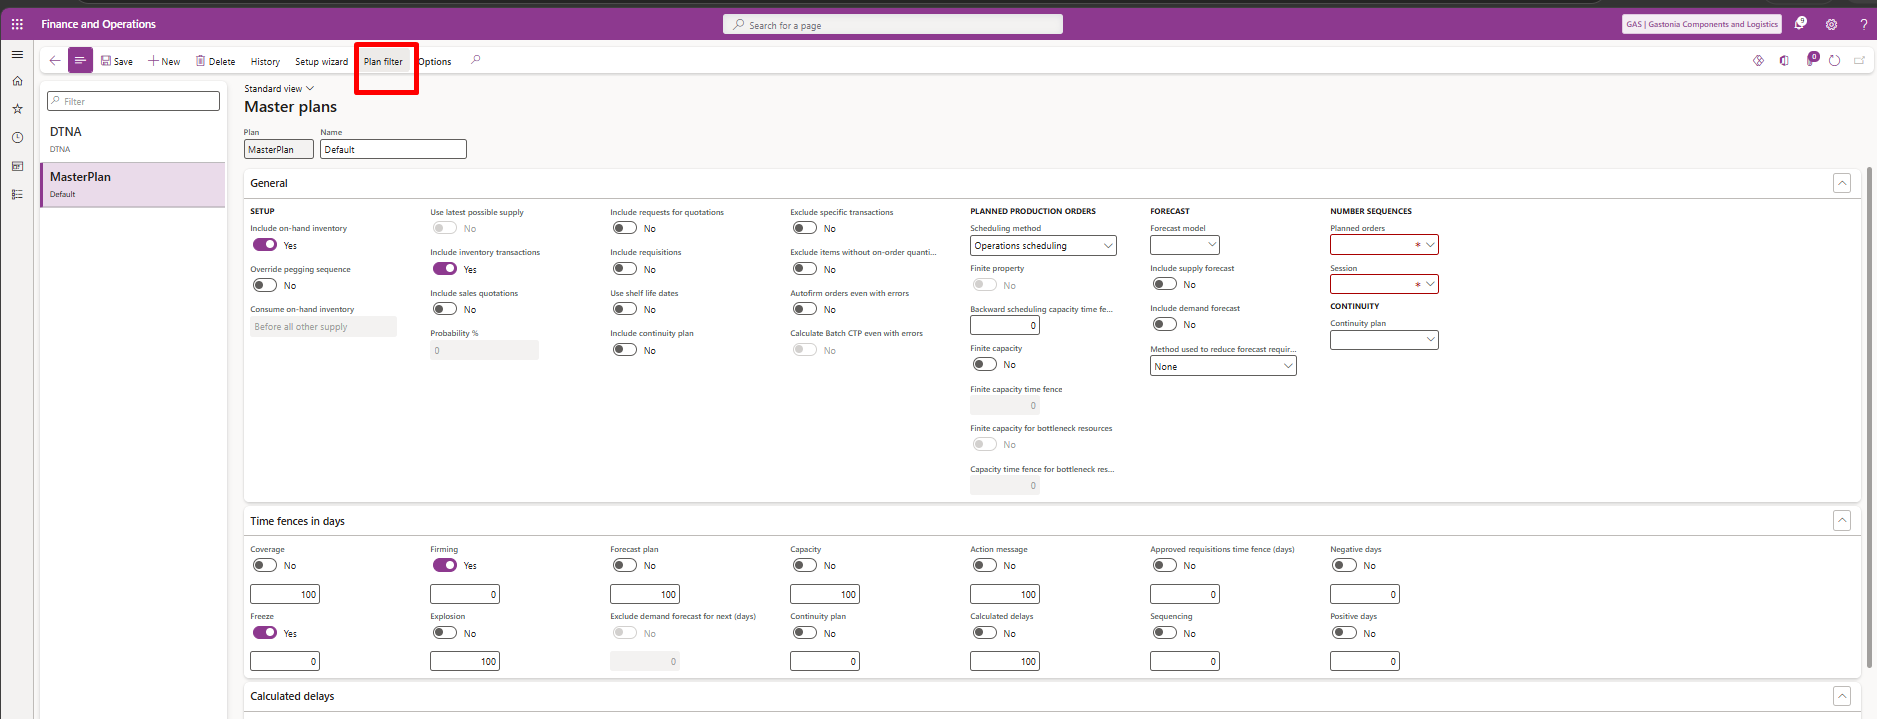Screen dimensions: 1877x719
Task: Select the DTNA plan in list
Action: (x=133, y=139)
